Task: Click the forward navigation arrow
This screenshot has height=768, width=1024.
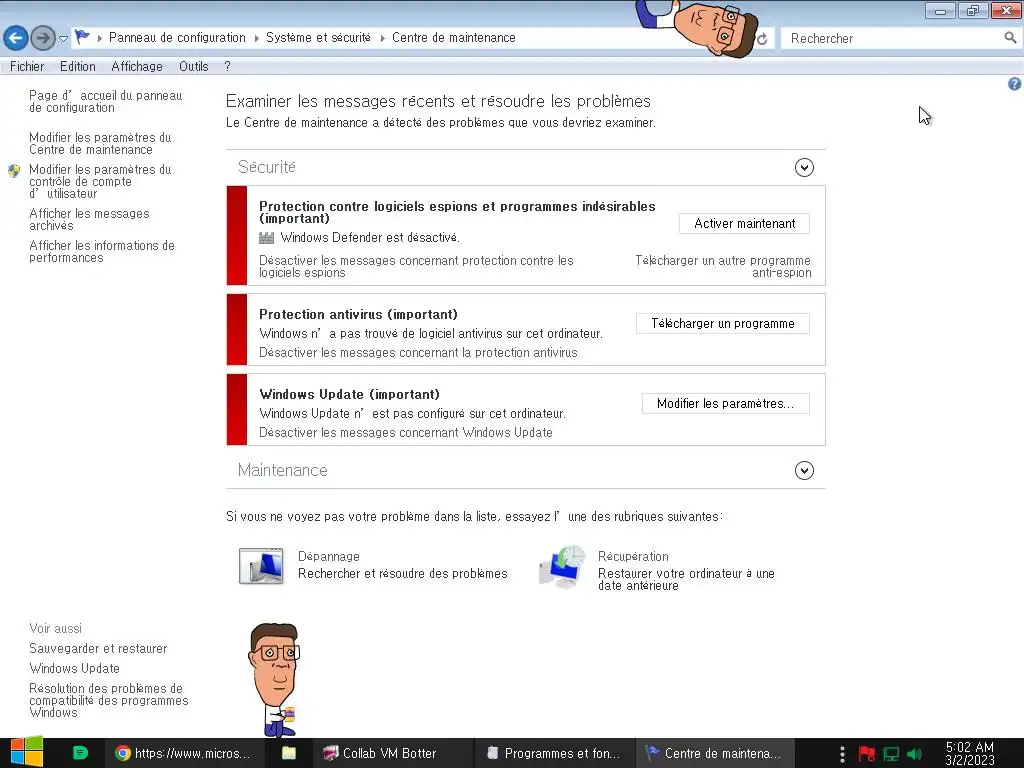Action: click(43, 38)
